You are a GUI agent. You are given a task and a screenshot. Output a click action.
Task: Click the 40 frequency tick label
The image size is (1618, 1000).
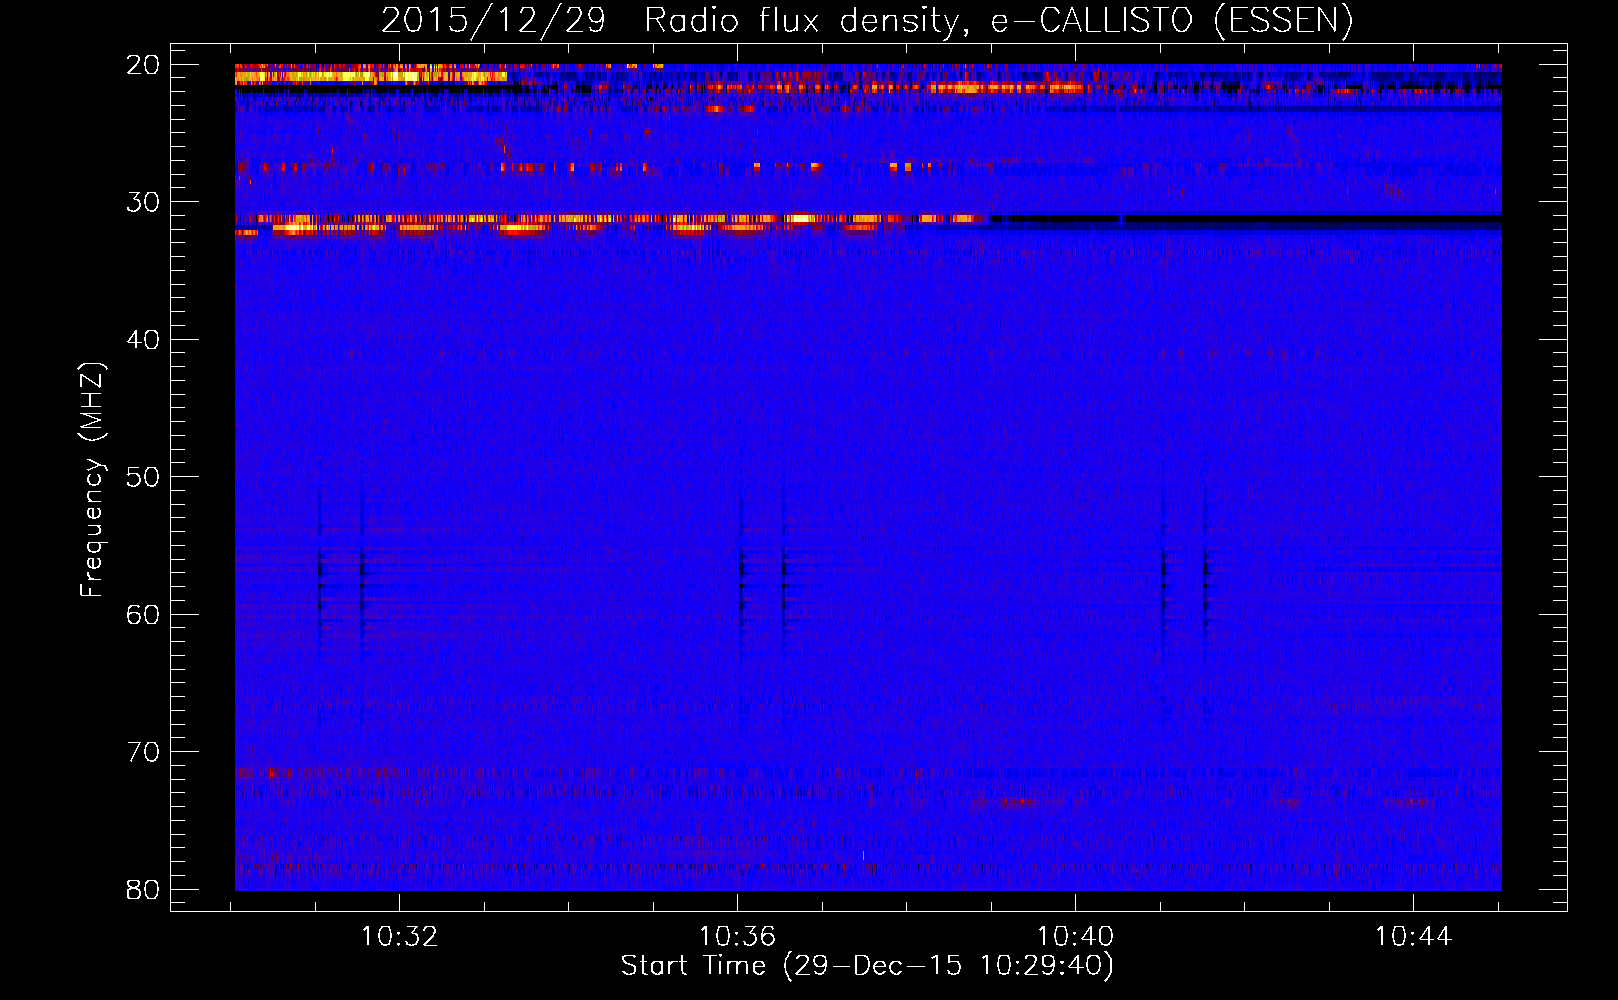pyautogui.click(x=144, y=340)
